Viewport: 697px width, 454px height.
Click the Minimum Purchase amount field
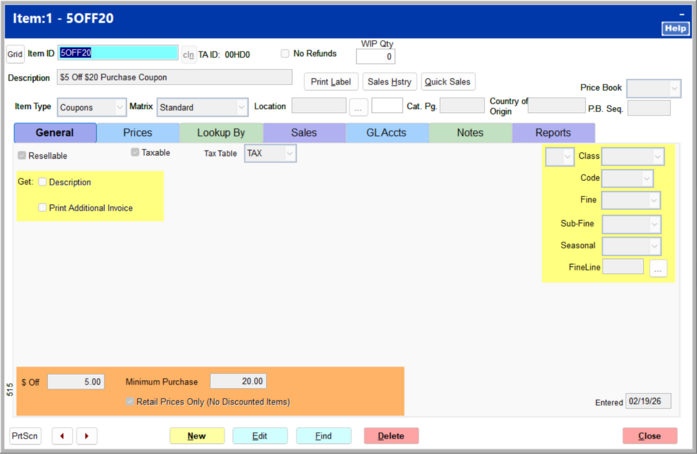(x=237, y=381)
